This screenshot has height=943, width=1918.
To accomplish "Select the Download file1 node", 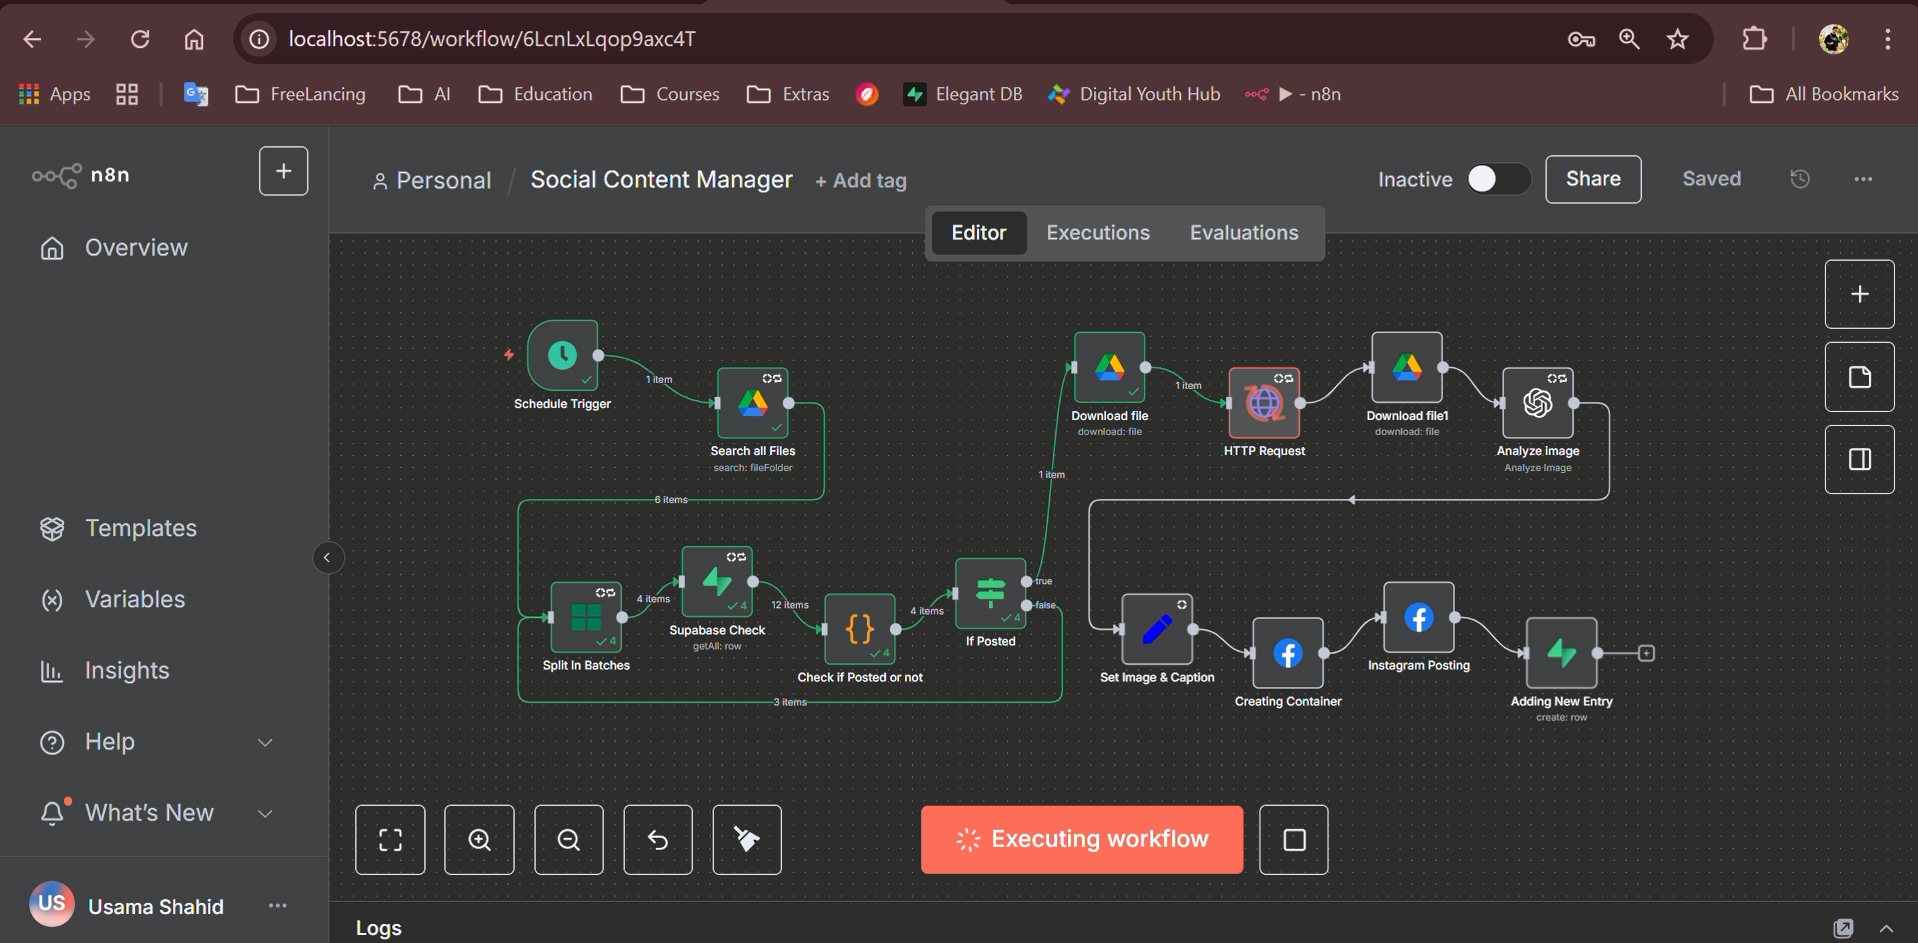I will [1407, 367].
